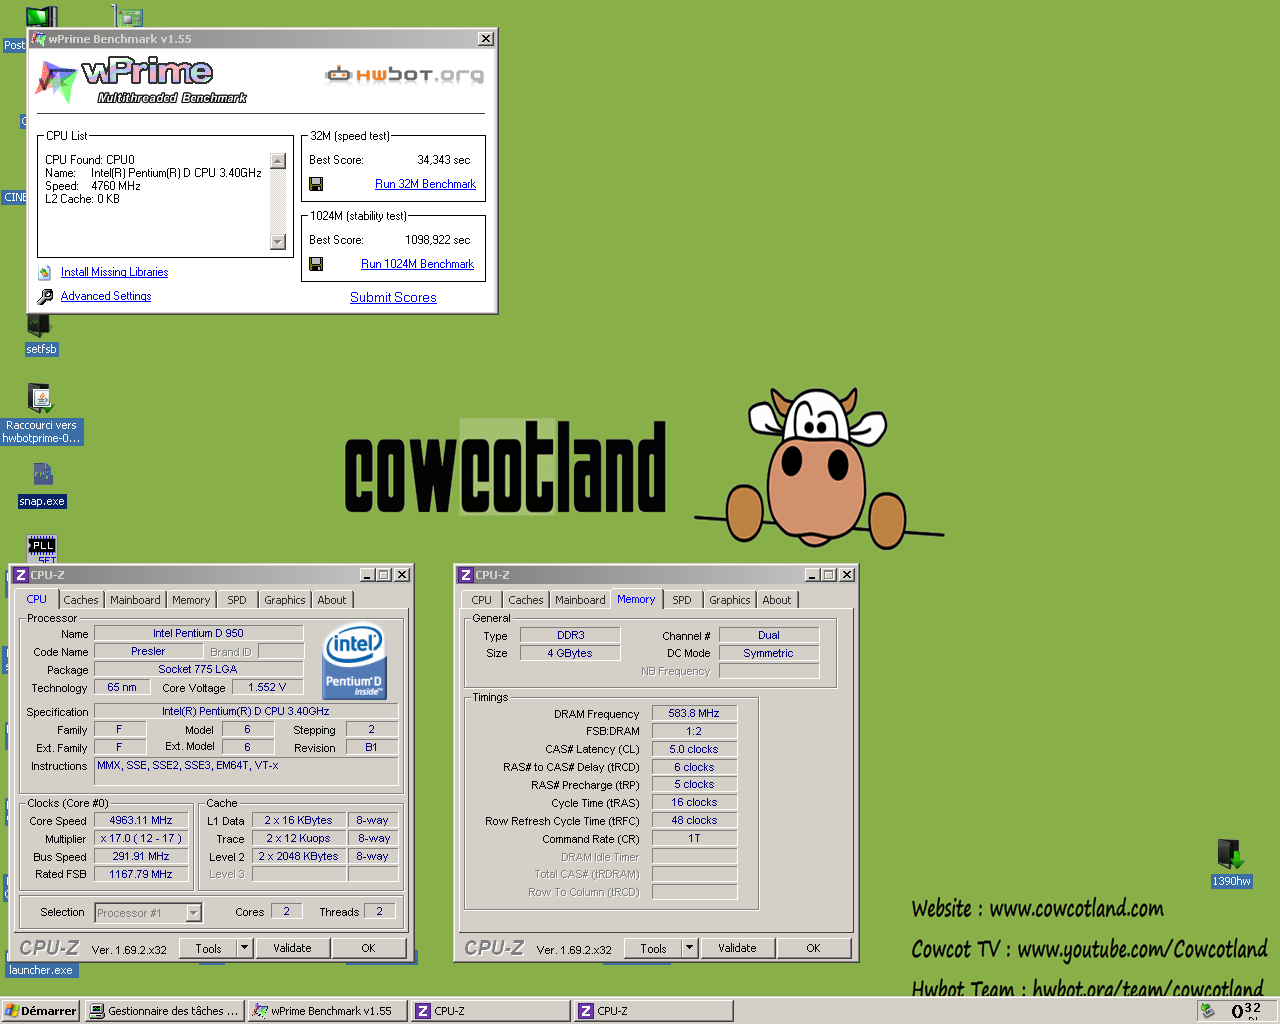Click Bus Speed value 291.91 MHz
This screenshot has height=1024, width=1280.
(x=141, y=856)
